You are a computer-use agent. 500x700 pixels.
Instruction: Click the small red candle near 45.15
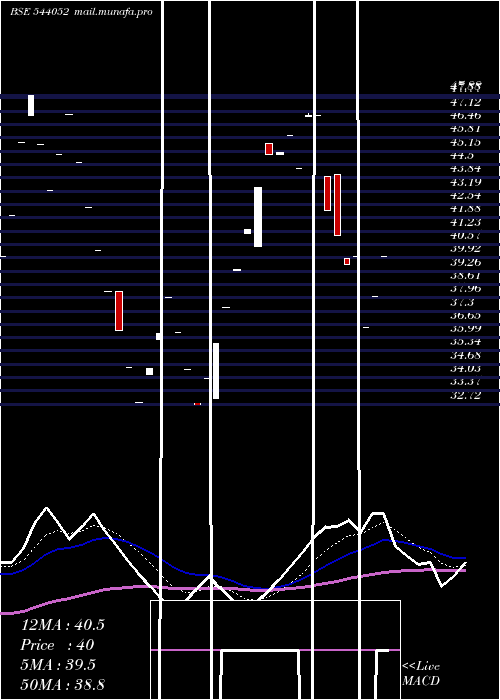pyautogui.click(x=269, y=149)
